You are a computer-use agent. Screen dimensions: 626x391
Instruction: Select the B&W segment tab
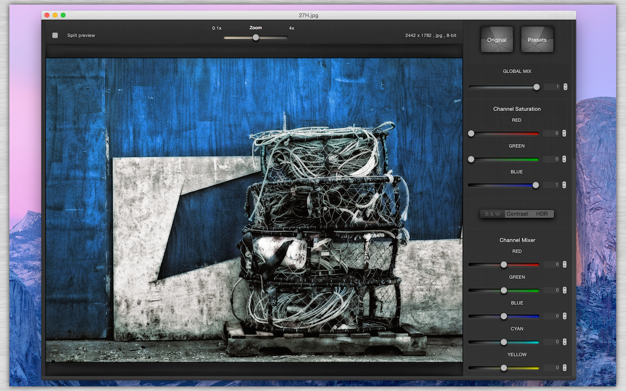(492, 214)
